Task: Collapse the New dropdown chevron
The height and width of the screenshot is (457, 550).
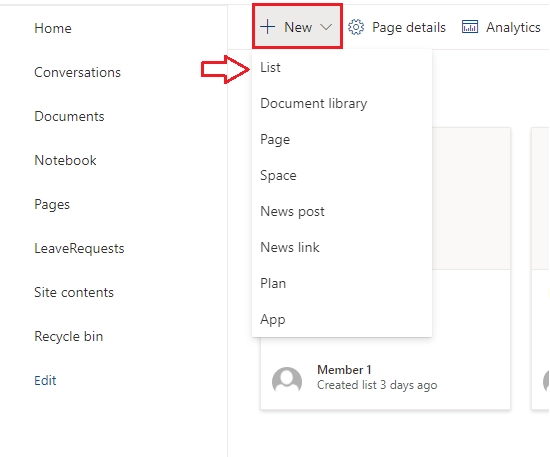Action: (x=326, y=27)
